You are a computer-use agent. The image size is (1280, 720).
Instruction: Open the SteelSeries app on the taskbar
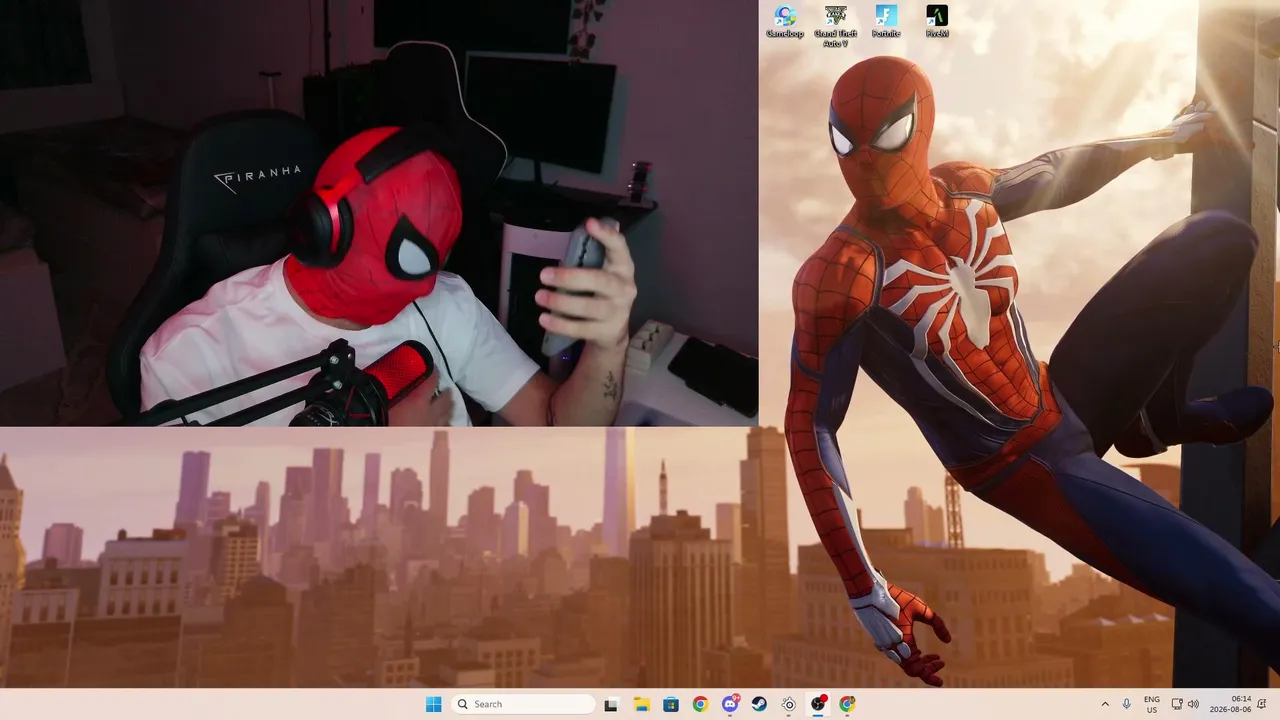(x=789, y=704)
